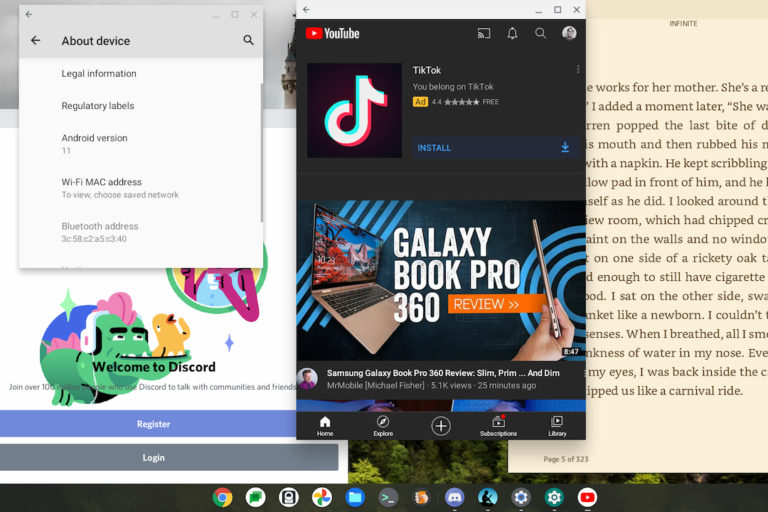
Task: Open Google Photos from the shelf
Action: (322, 497)
